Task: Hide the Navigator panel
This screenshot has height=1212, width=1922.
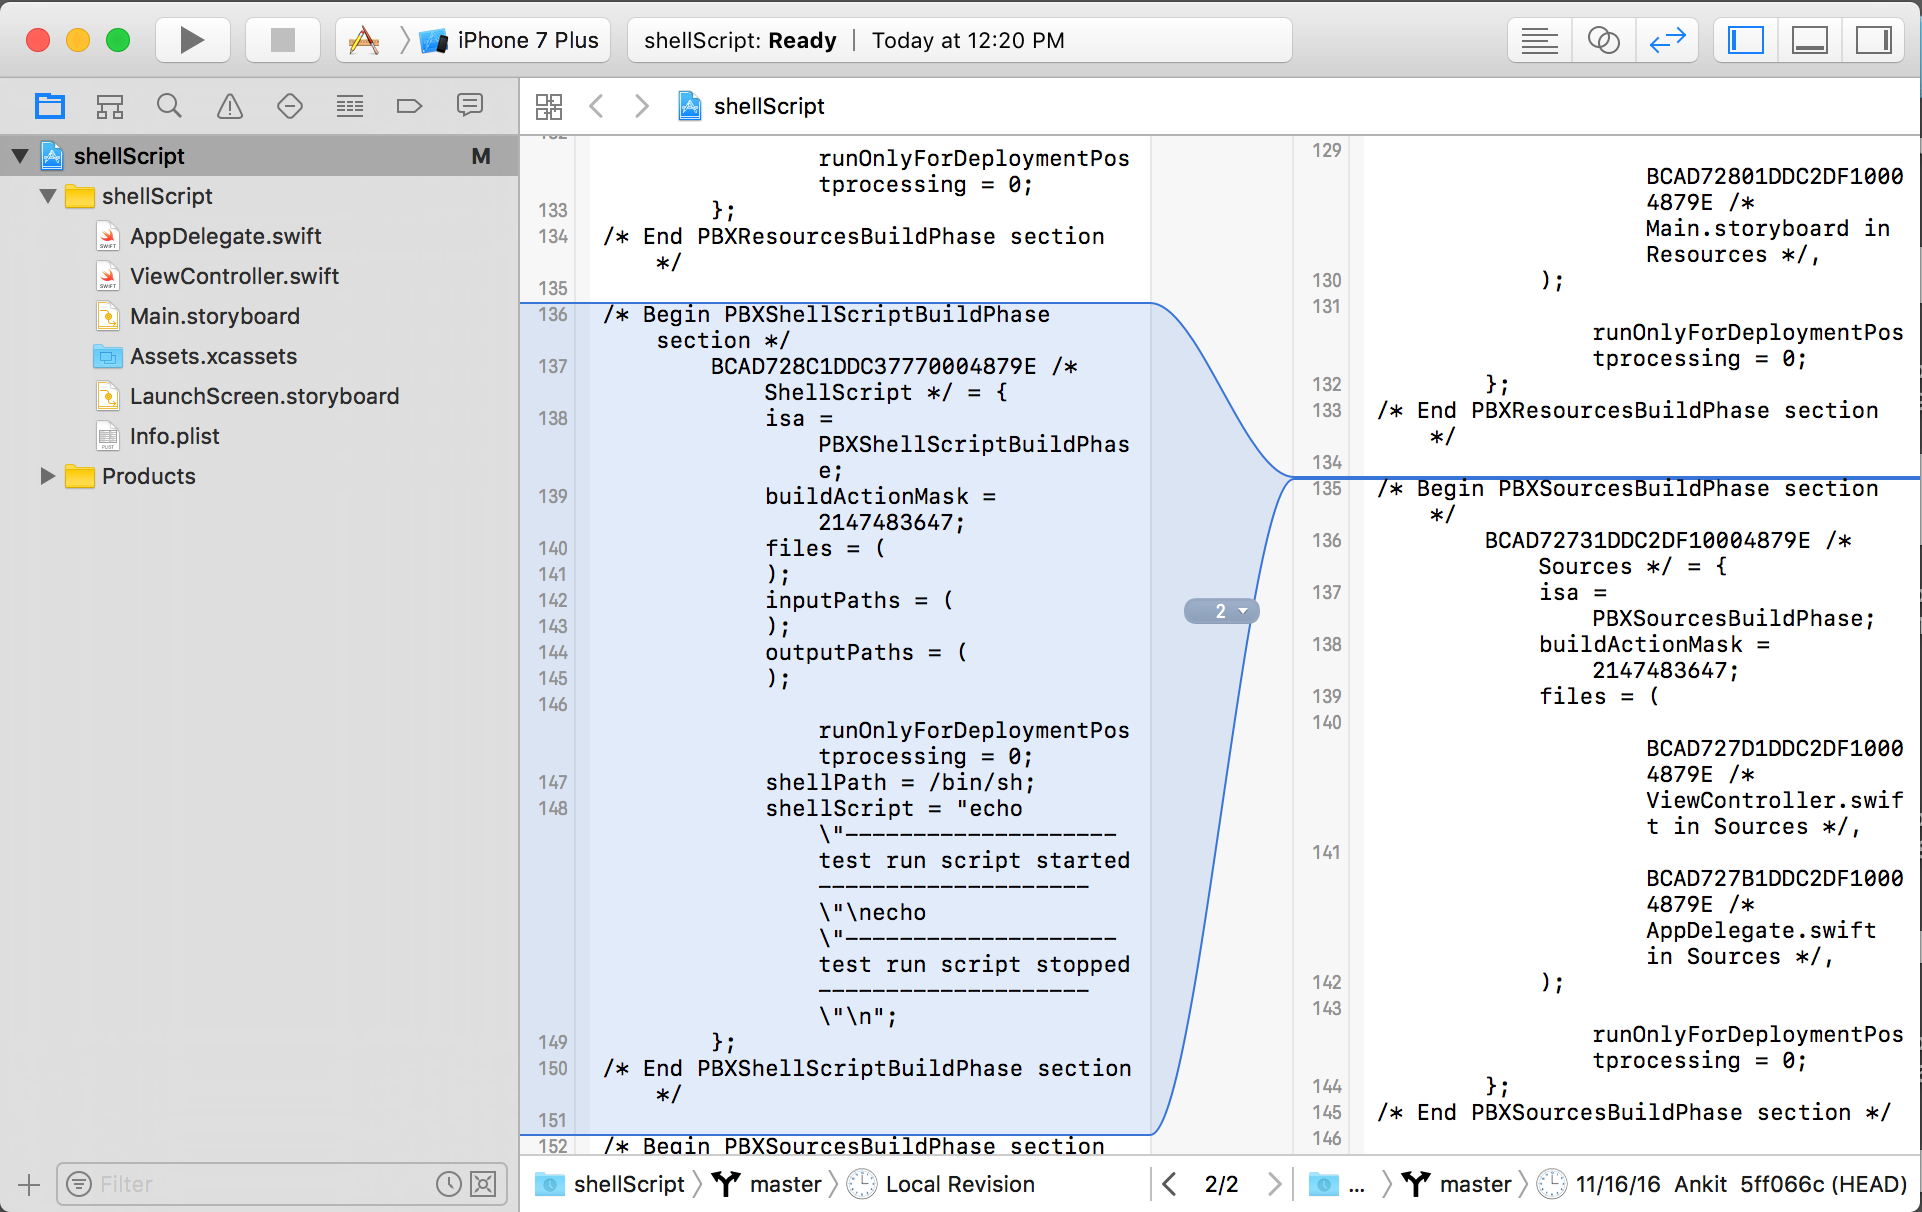Action: click(1744, 40)
